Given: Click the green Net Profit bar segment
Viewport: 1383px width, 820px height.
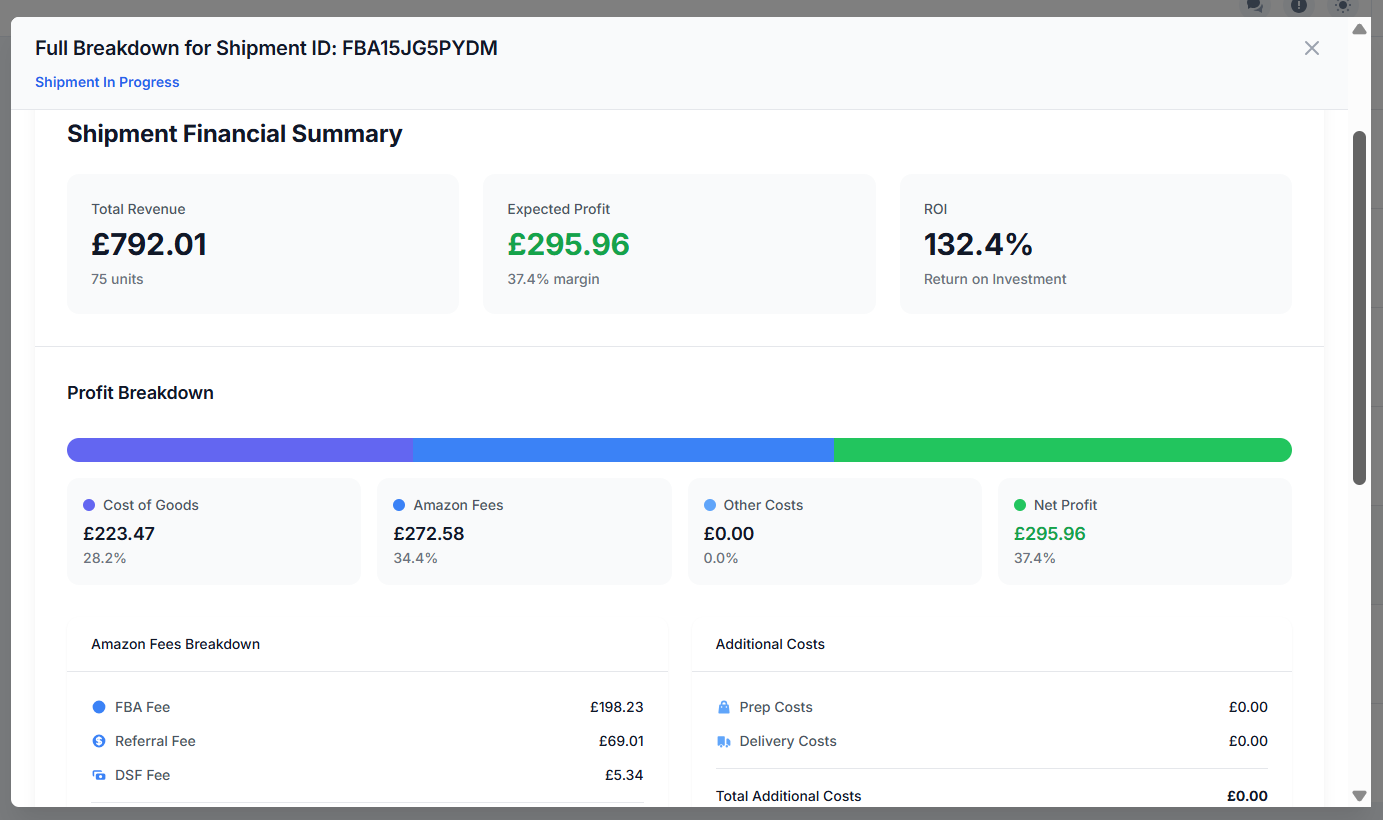Looking at the screenshot, I should [x=1062, y=450].
